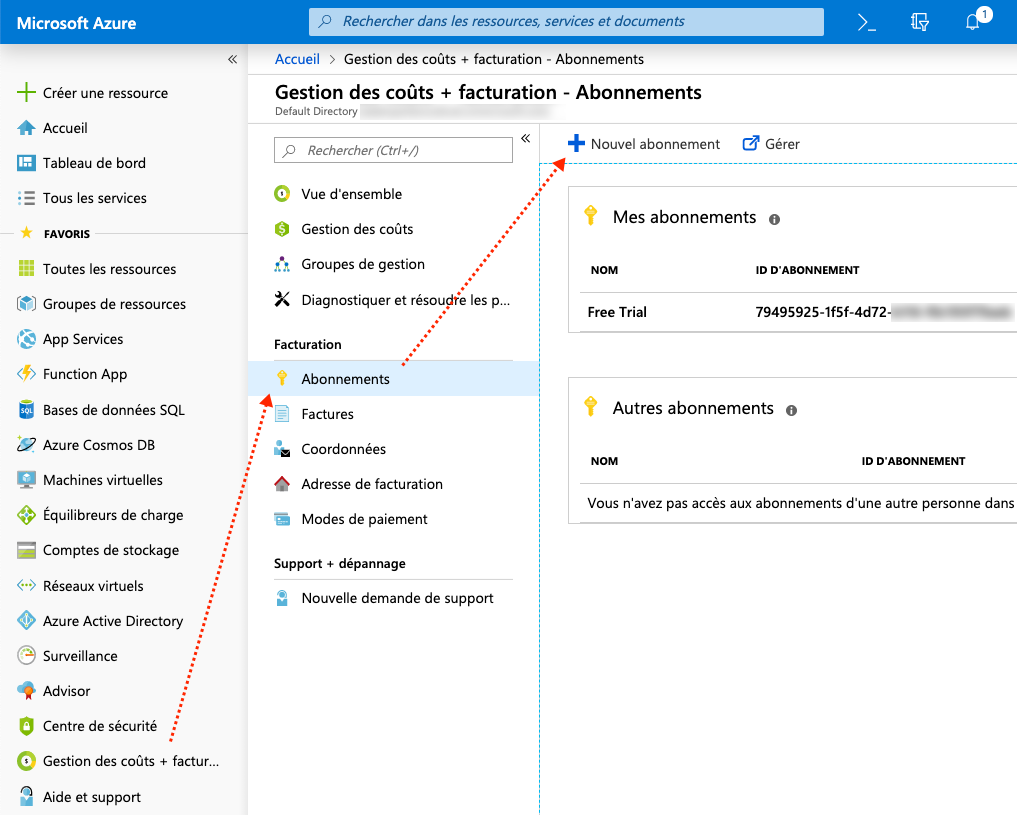
Task: Click the Accueil home icon in sidebar
Action: tap(26, 128)
